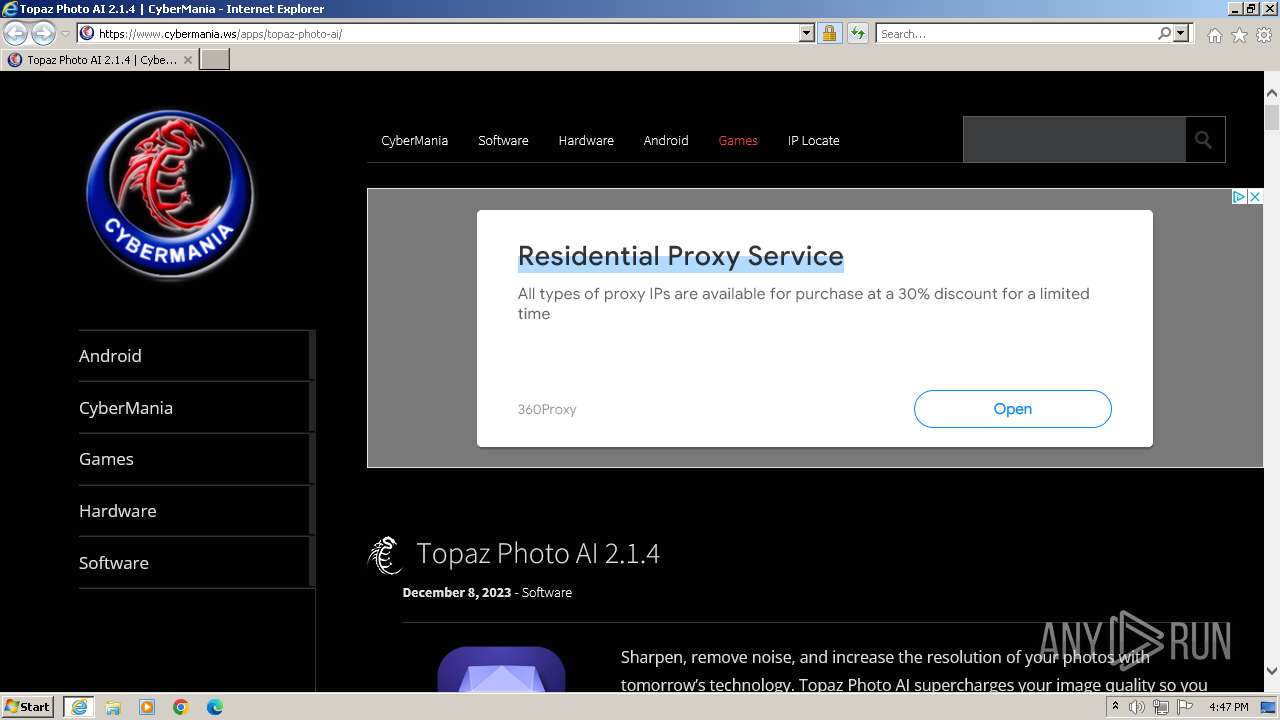Open the search provider dropdown arrow
Screen dimensions: 1280x720
tap(1181, 33)
